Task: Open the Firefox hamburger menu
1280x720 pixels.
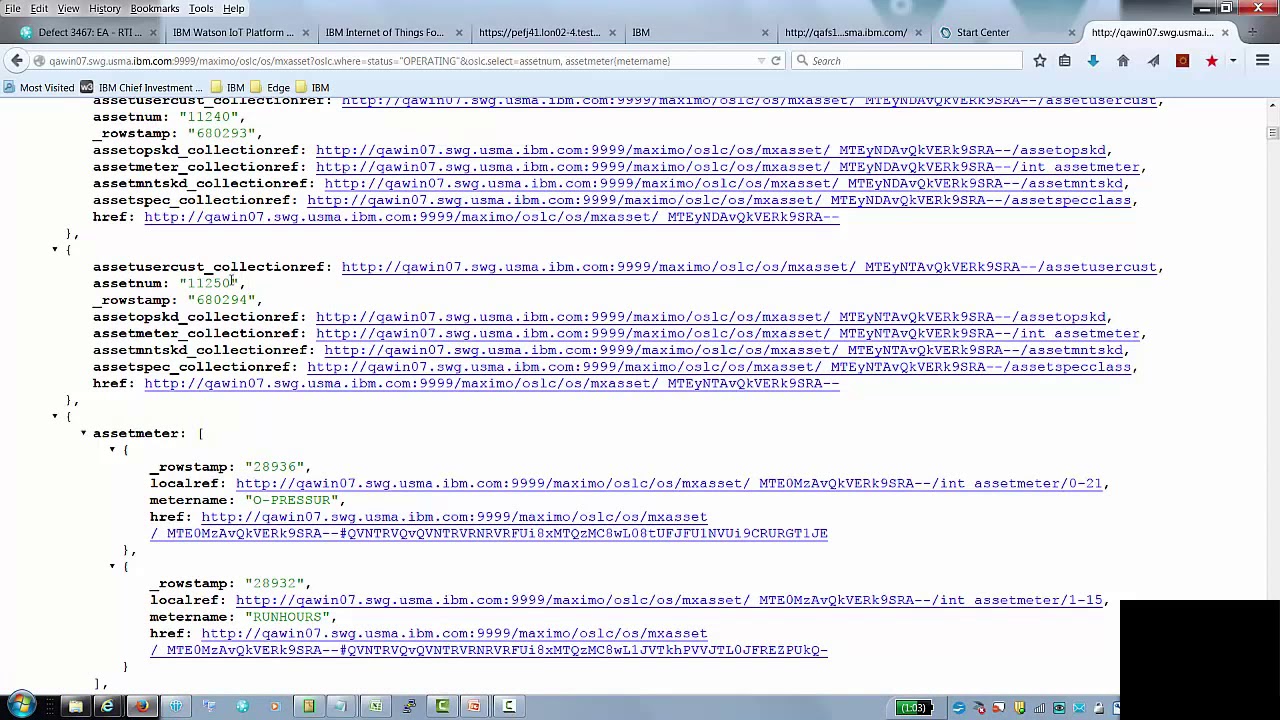Action: [1262, 61]
